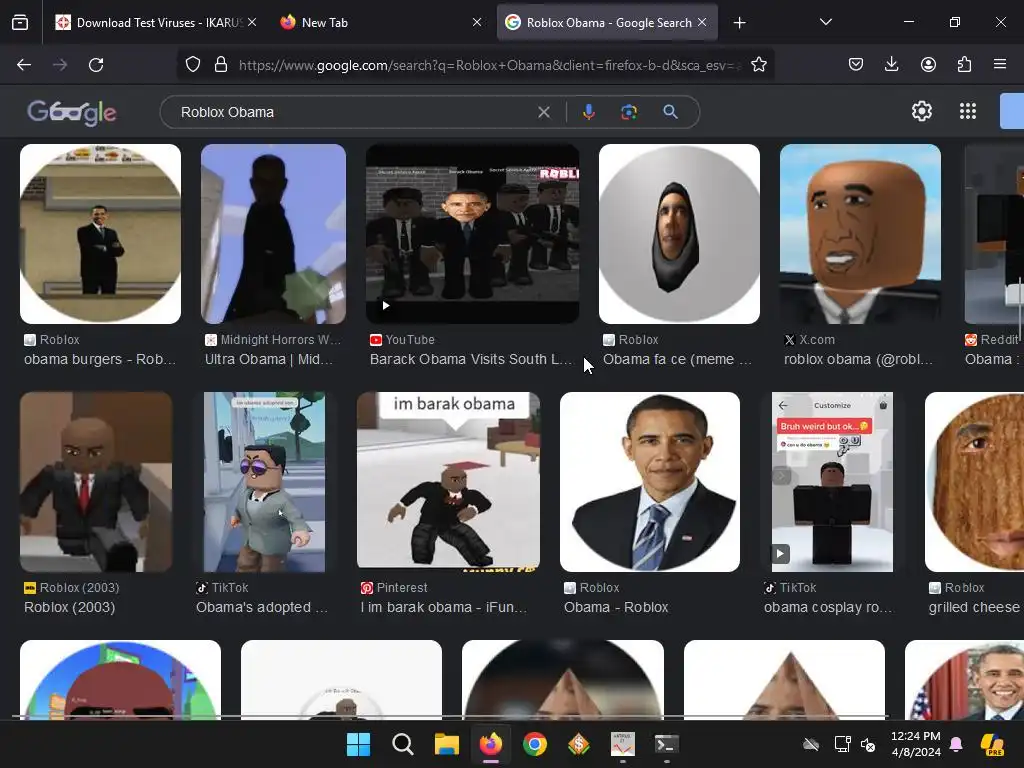Open the terminal app in taskbar
The image size is (1024, 768).
pos(667,744)
